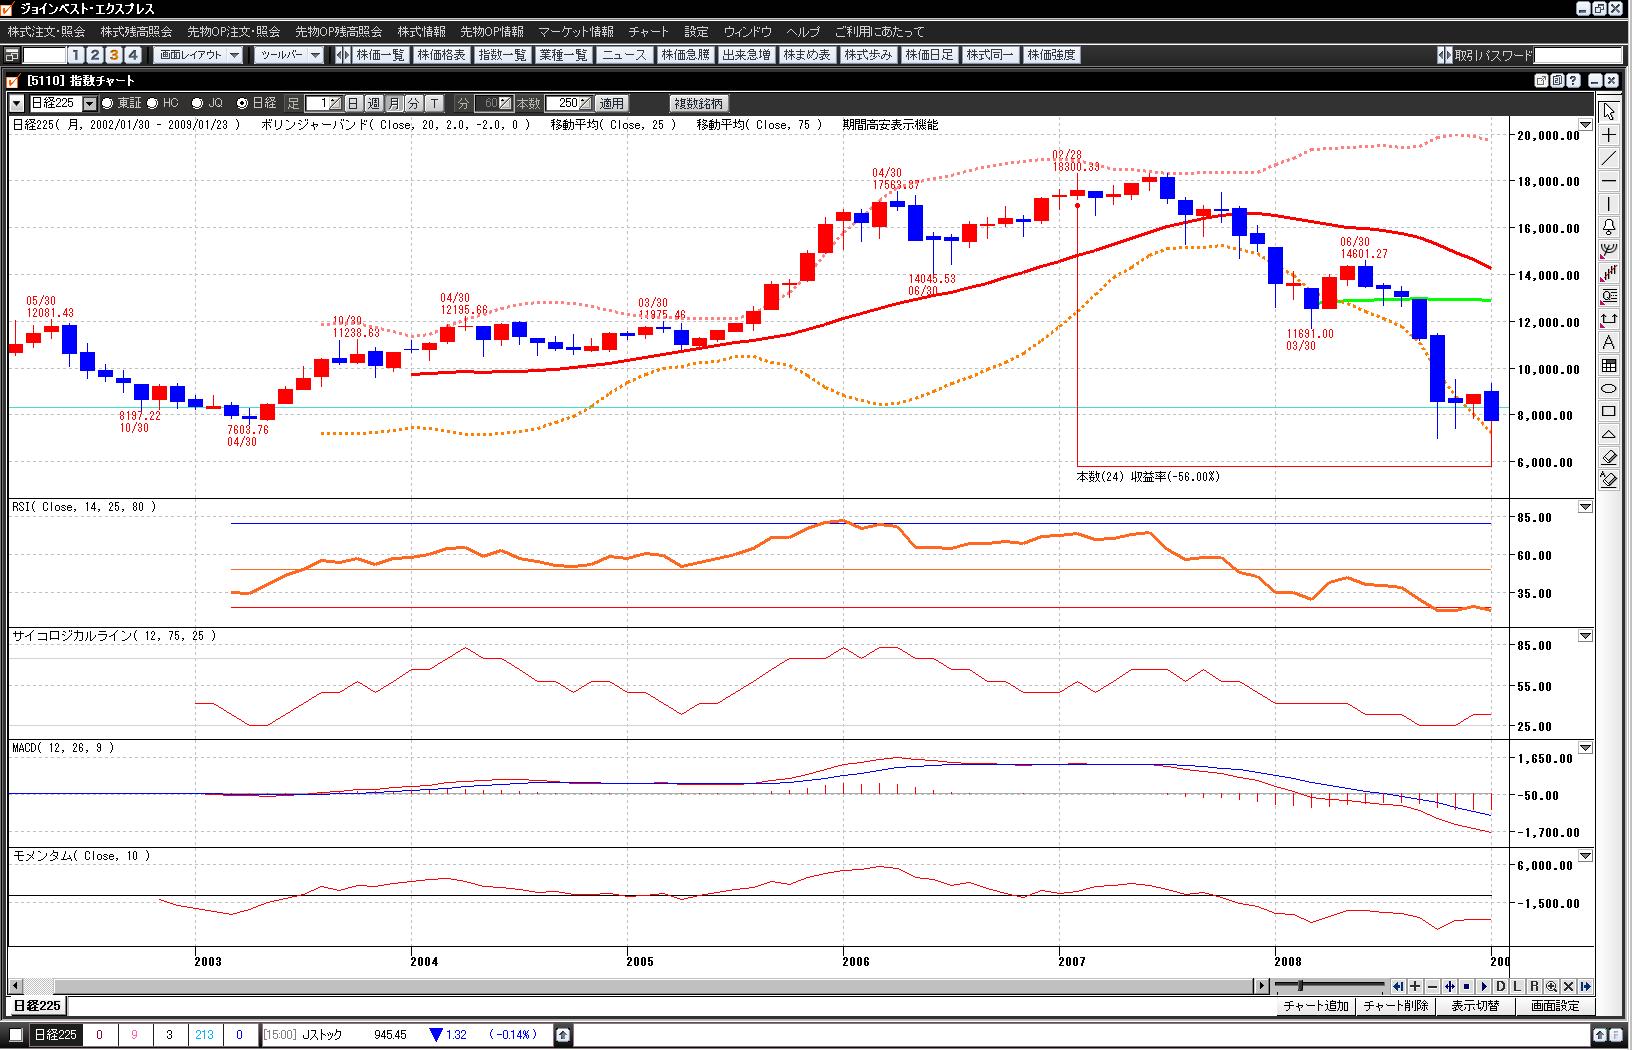Screen dimensions: 1632x1050
Task: Expand the RSI panel options arrow
Action: (x=1585, y=507)
